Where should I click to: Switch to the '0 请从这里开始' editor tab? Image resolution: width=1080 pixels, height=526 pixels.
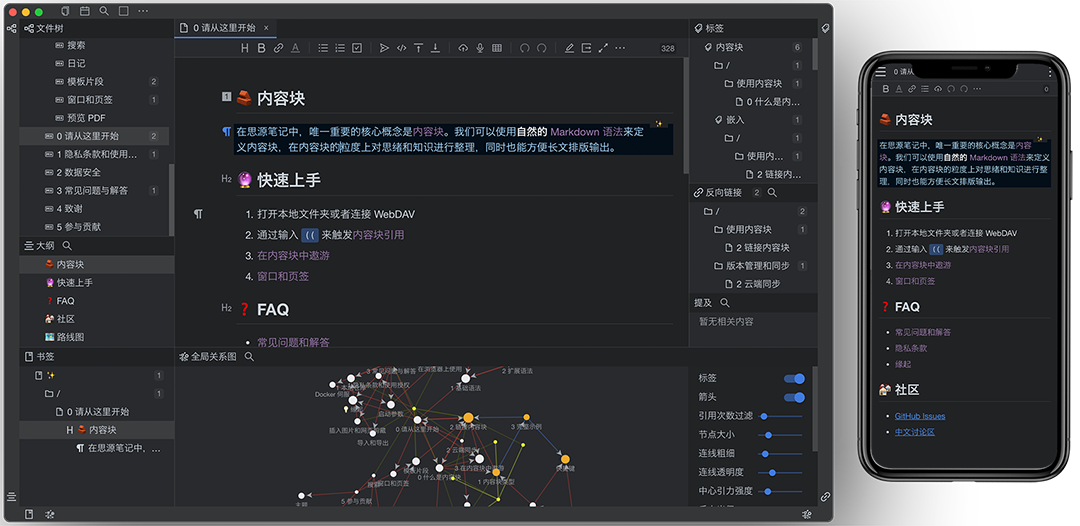[x=225, y=28]
